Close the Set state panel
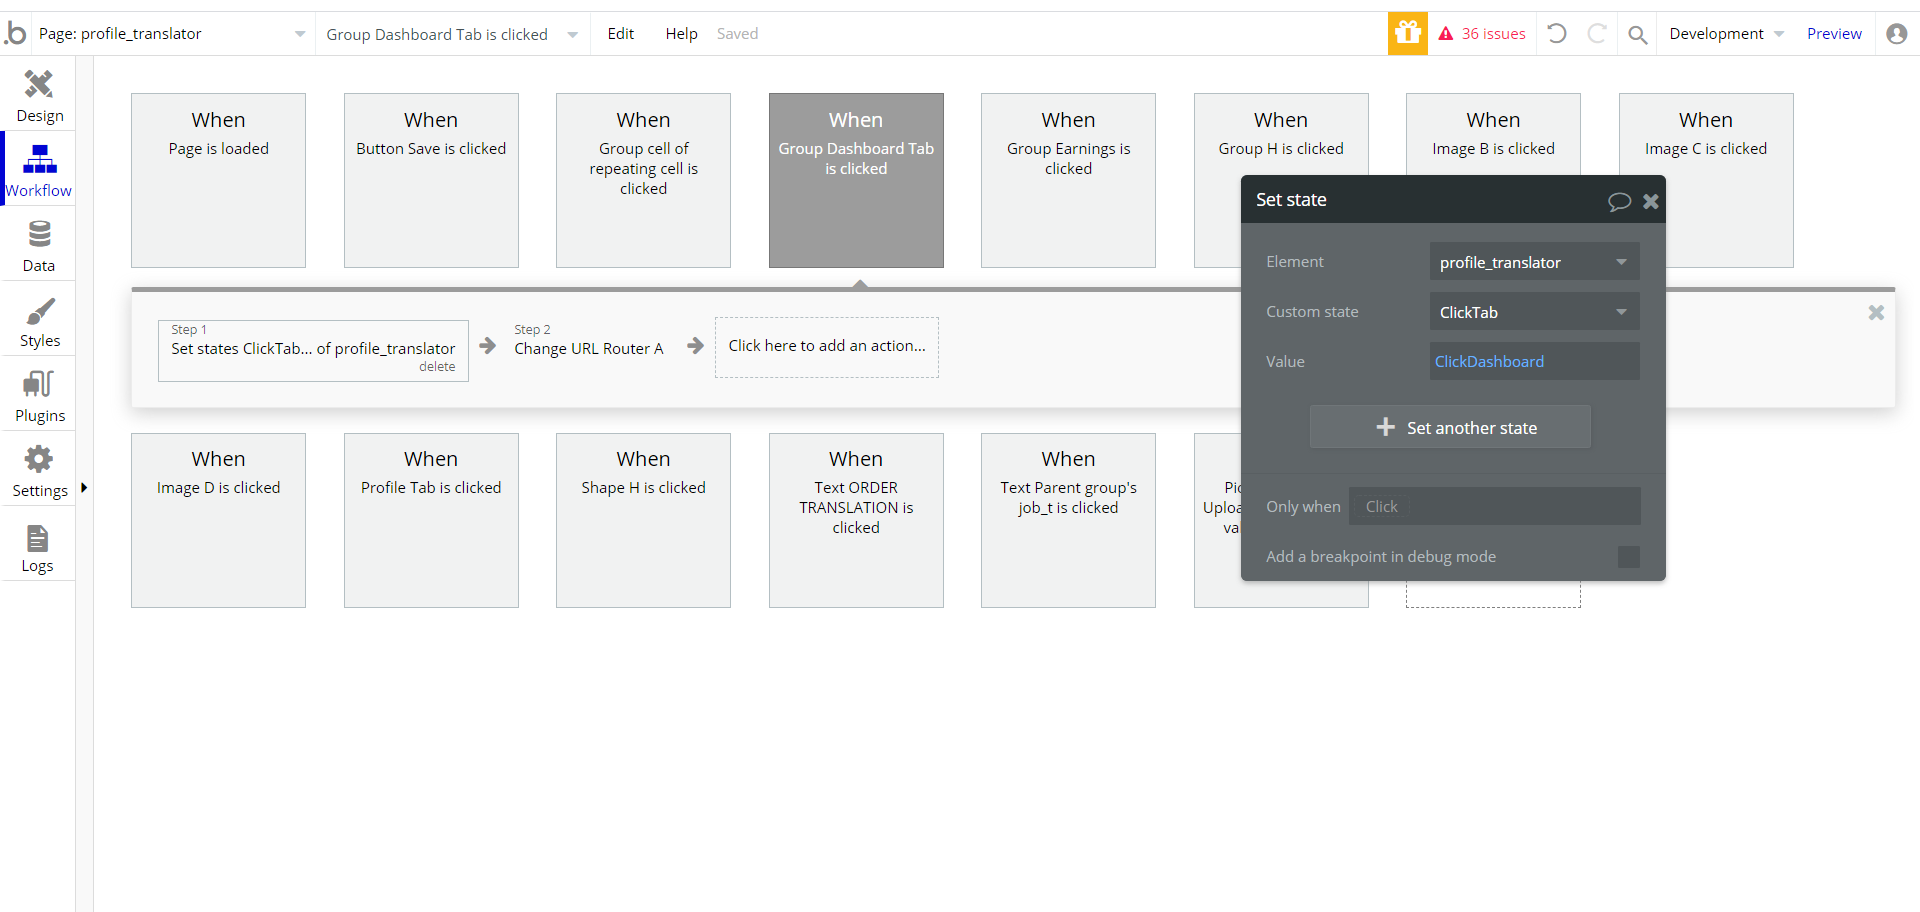This screenshot has width=1920, height=912. click(x=1651, y=201)
